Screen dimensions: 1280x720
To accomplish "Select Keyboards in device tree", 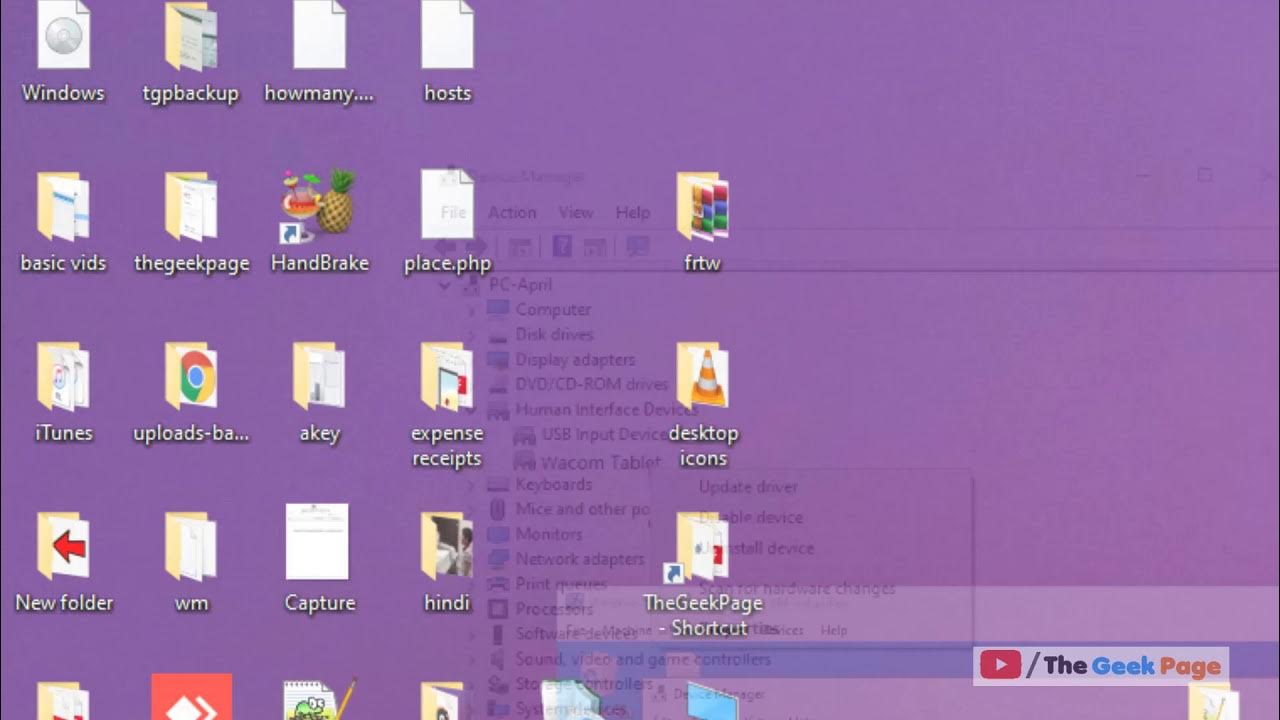I will coord(553,484).
